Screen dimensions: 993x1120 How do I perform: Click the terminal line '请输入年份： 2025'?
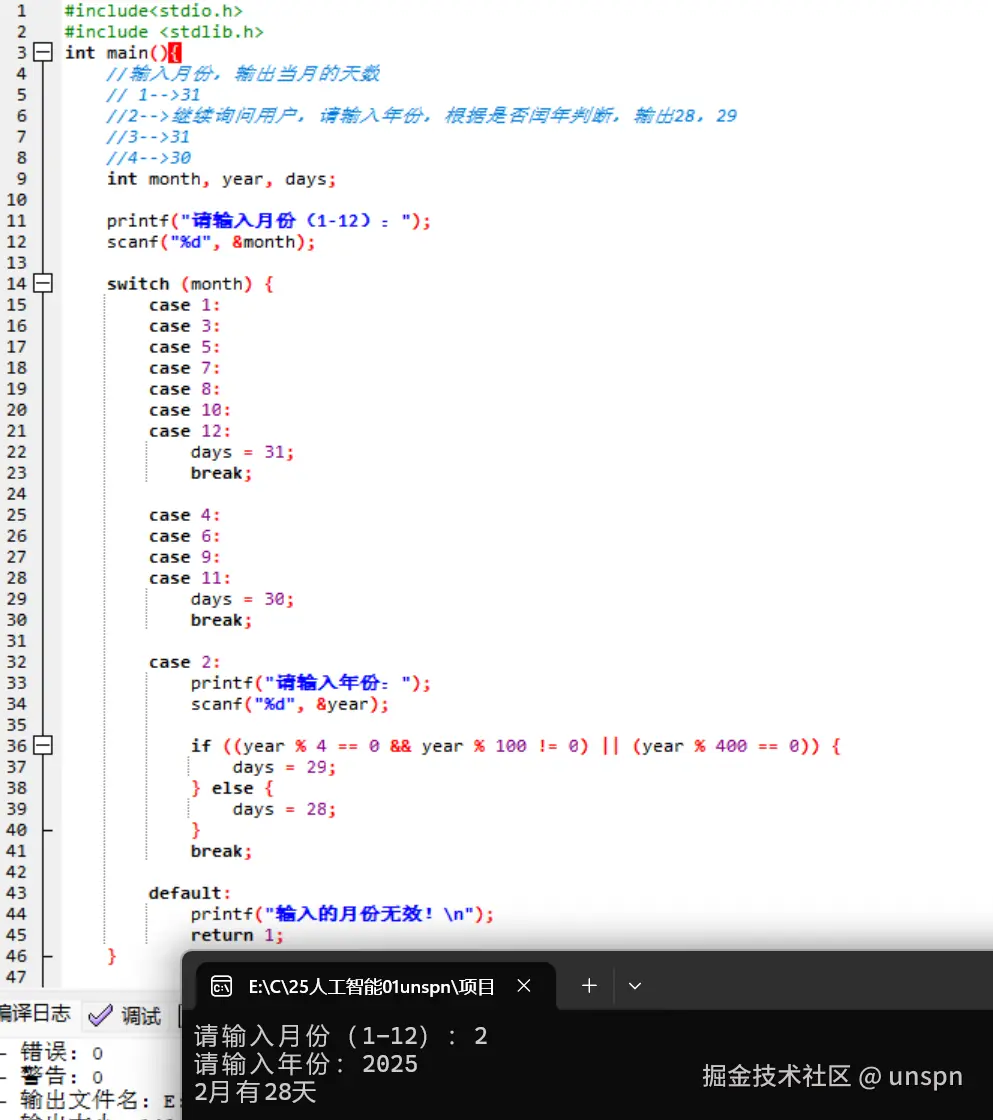tap(306, 1064)
